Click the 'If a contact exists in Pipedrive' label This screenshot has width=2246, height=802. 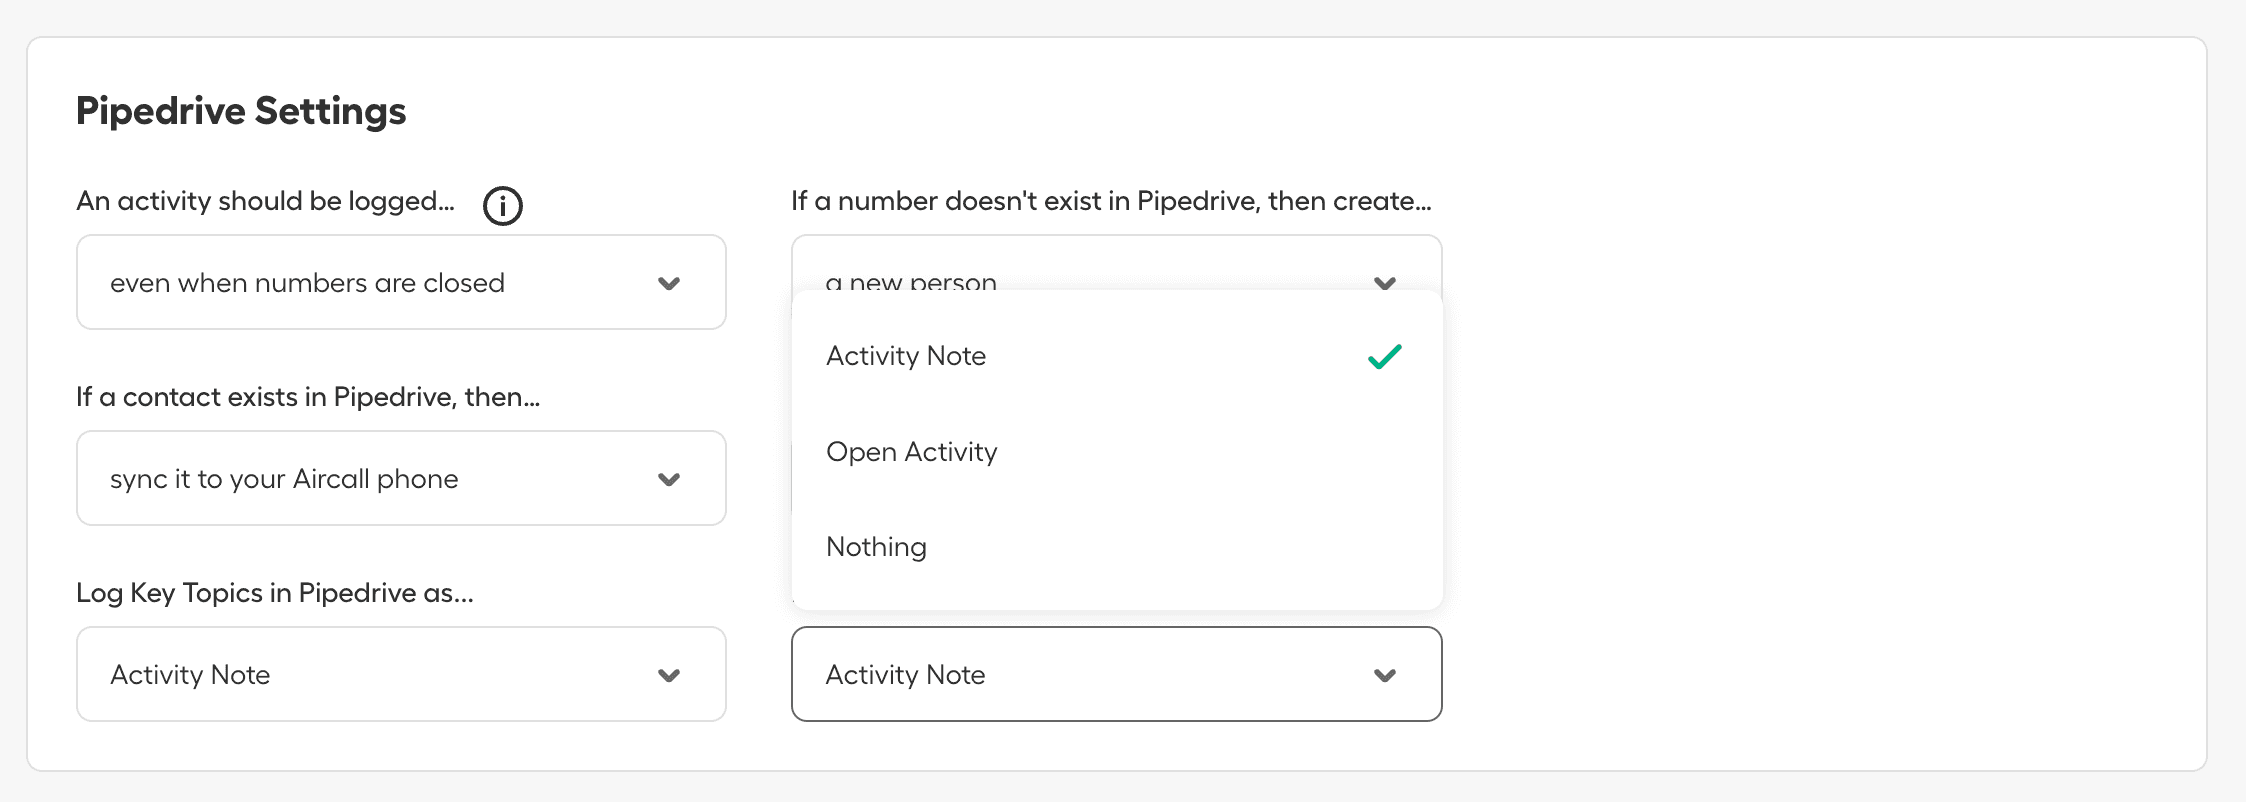[x=308, y=396]
